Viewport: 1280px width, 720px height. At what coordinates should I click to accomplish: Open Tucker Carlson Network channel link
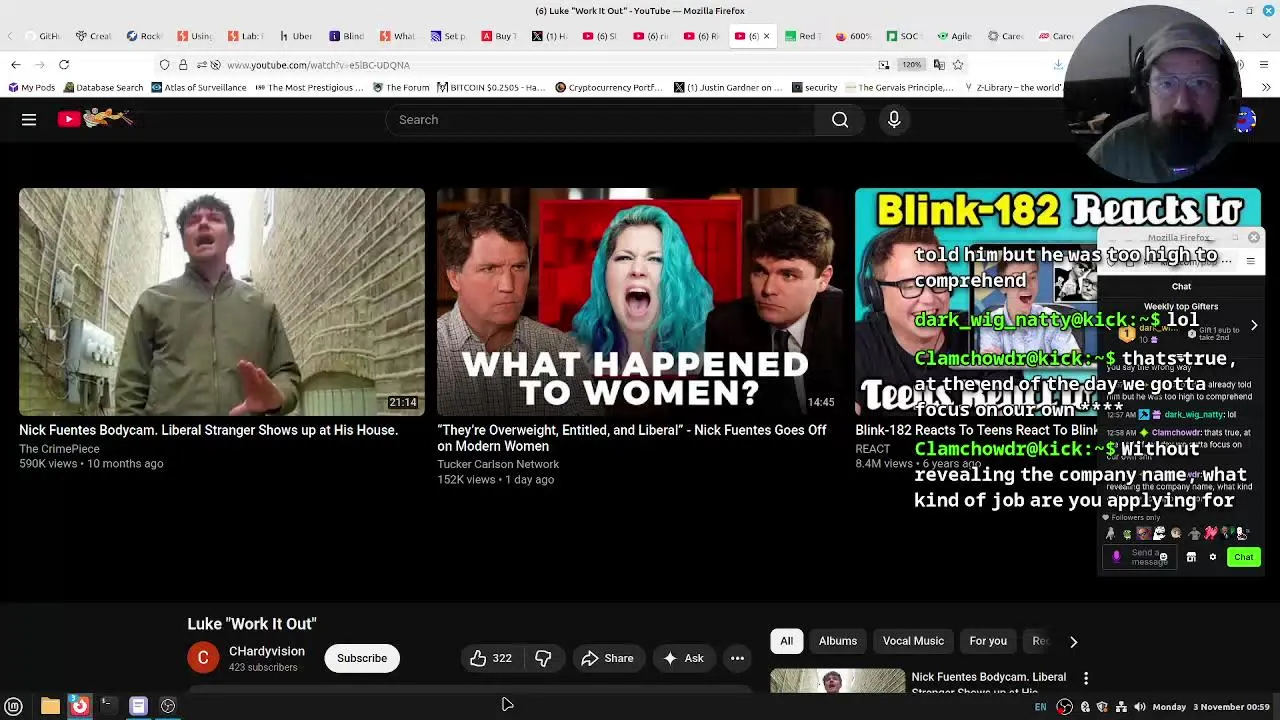point(498,464)
